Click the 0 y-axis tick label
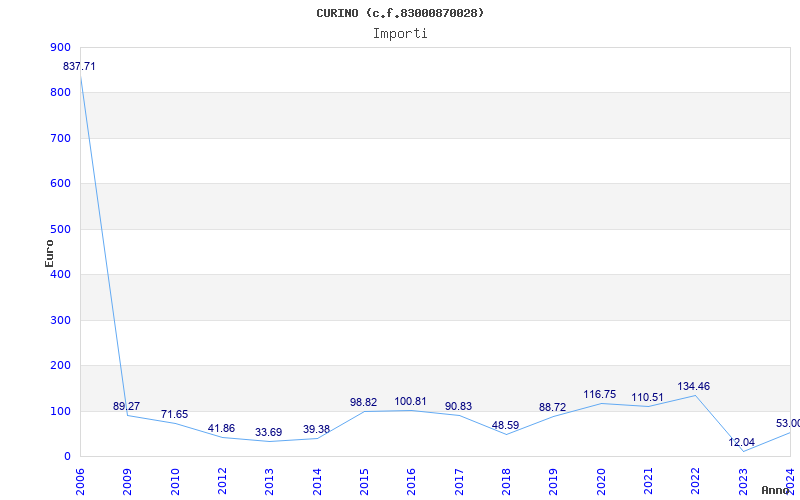The height and width of the screenshot is (500, 800). tap(67, 457)
